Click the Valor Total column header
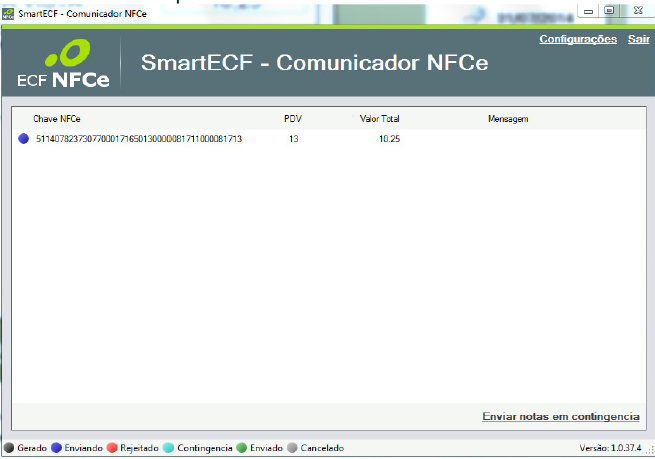 [x=379, y=119]
